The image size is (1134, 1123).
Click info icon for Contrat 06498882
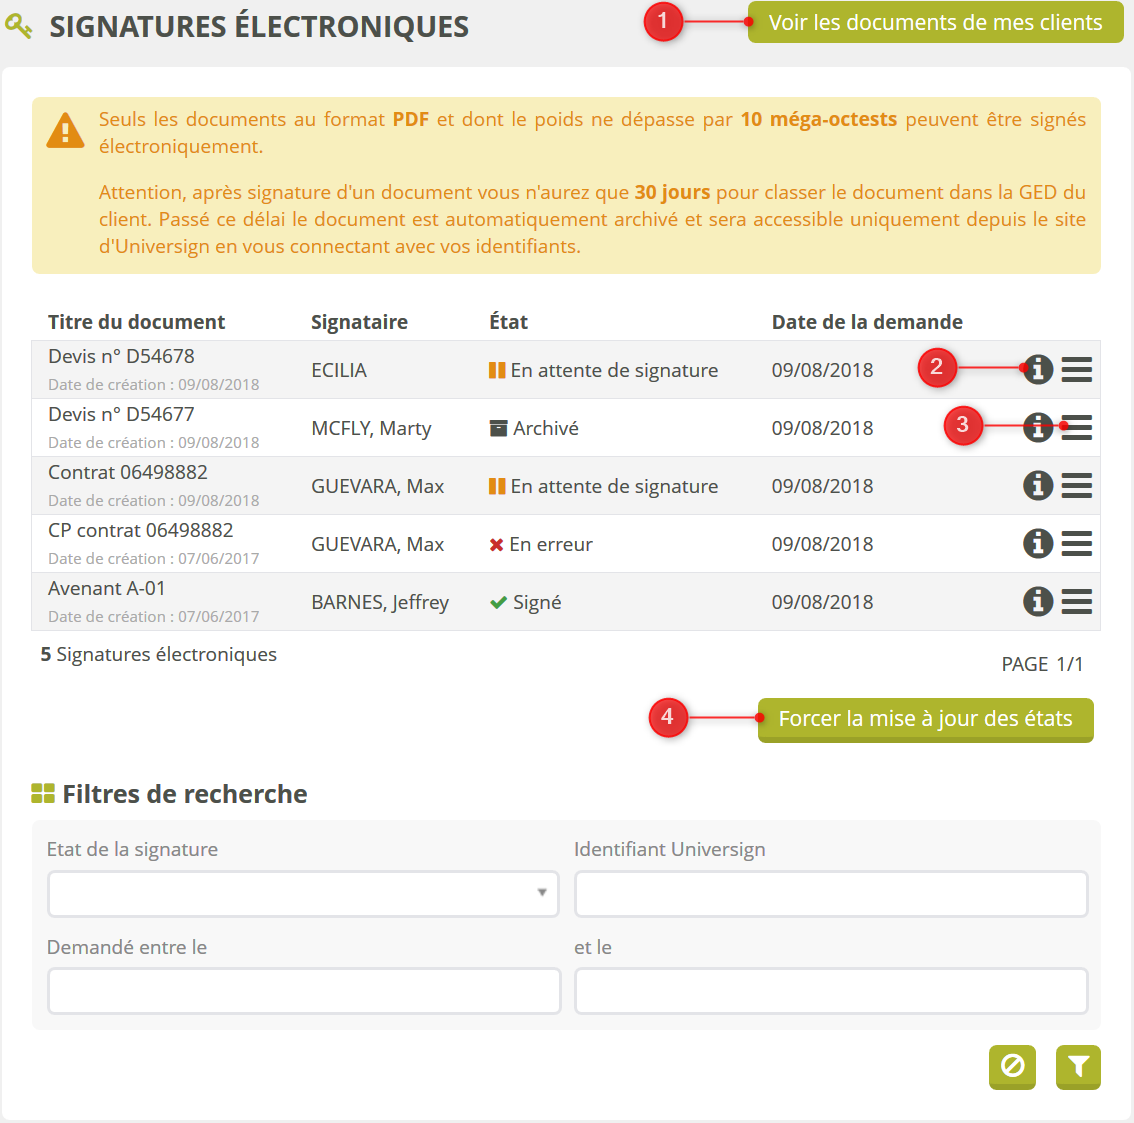[x=1038, y=486]
